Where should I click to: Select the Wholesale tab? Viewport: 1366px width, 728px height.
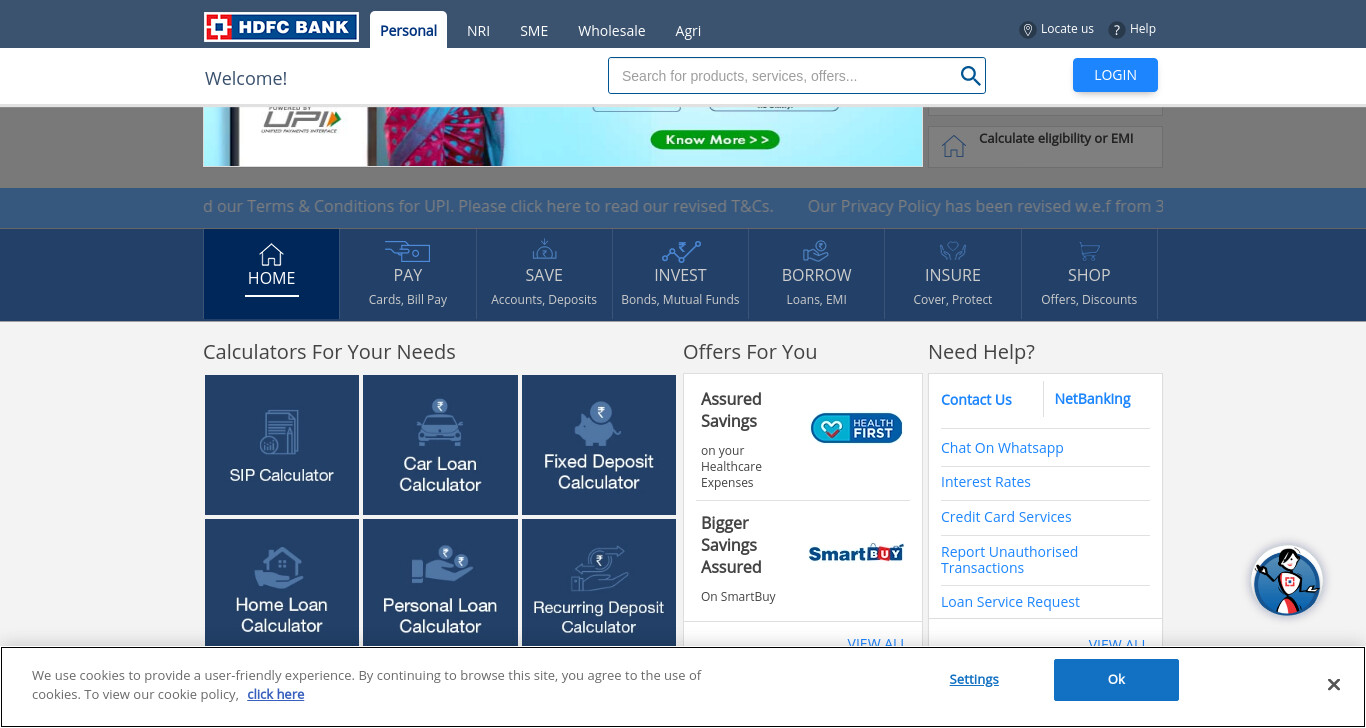611,31
